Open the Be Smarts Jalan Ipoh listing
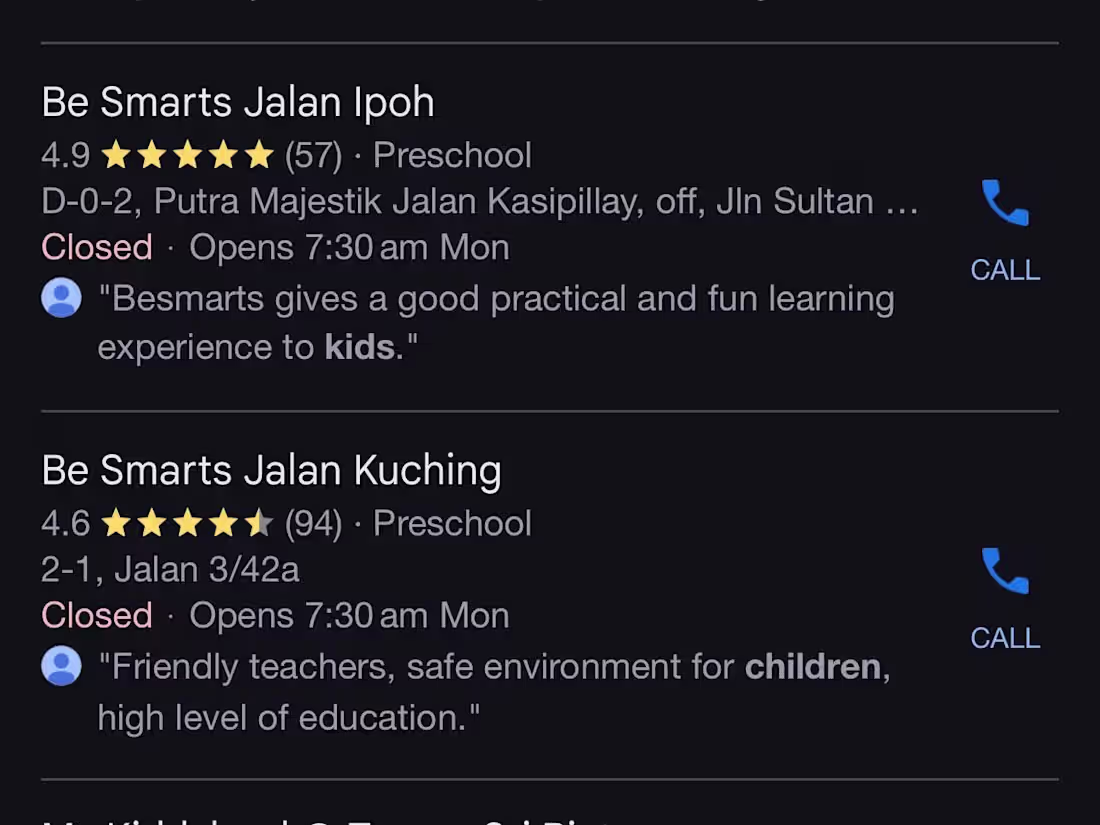The height and width of the screenshot is (825, 1100). point(237,101)
